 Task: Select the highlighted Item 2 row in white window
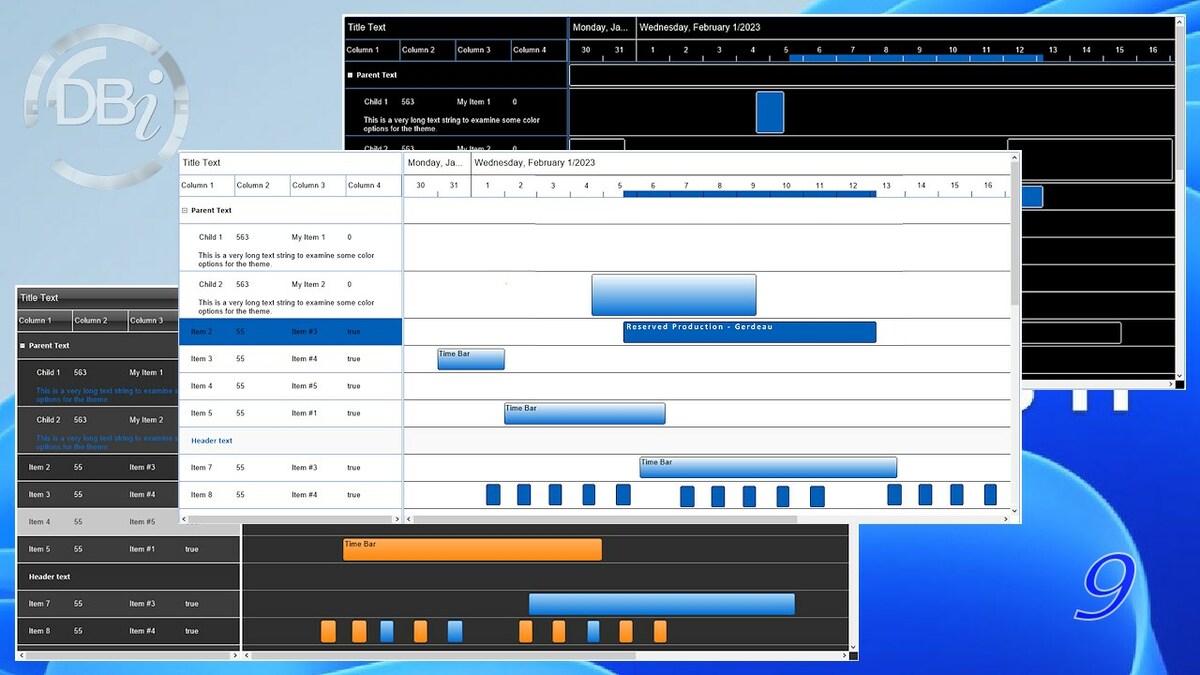coord(291,332)
